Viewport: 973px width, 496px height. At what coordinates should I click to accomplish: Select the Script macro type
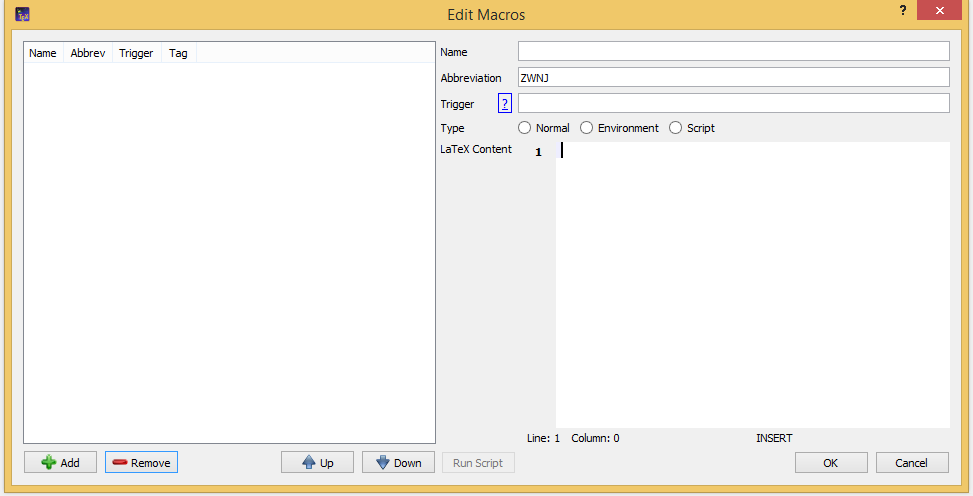pyautogui.click(x=676, y=128)
